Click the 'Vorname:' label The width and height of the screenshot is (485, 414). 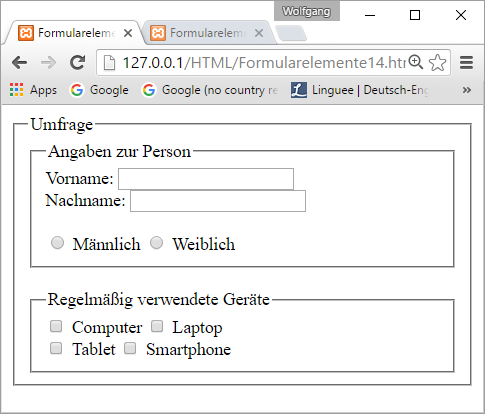point(80,178)
